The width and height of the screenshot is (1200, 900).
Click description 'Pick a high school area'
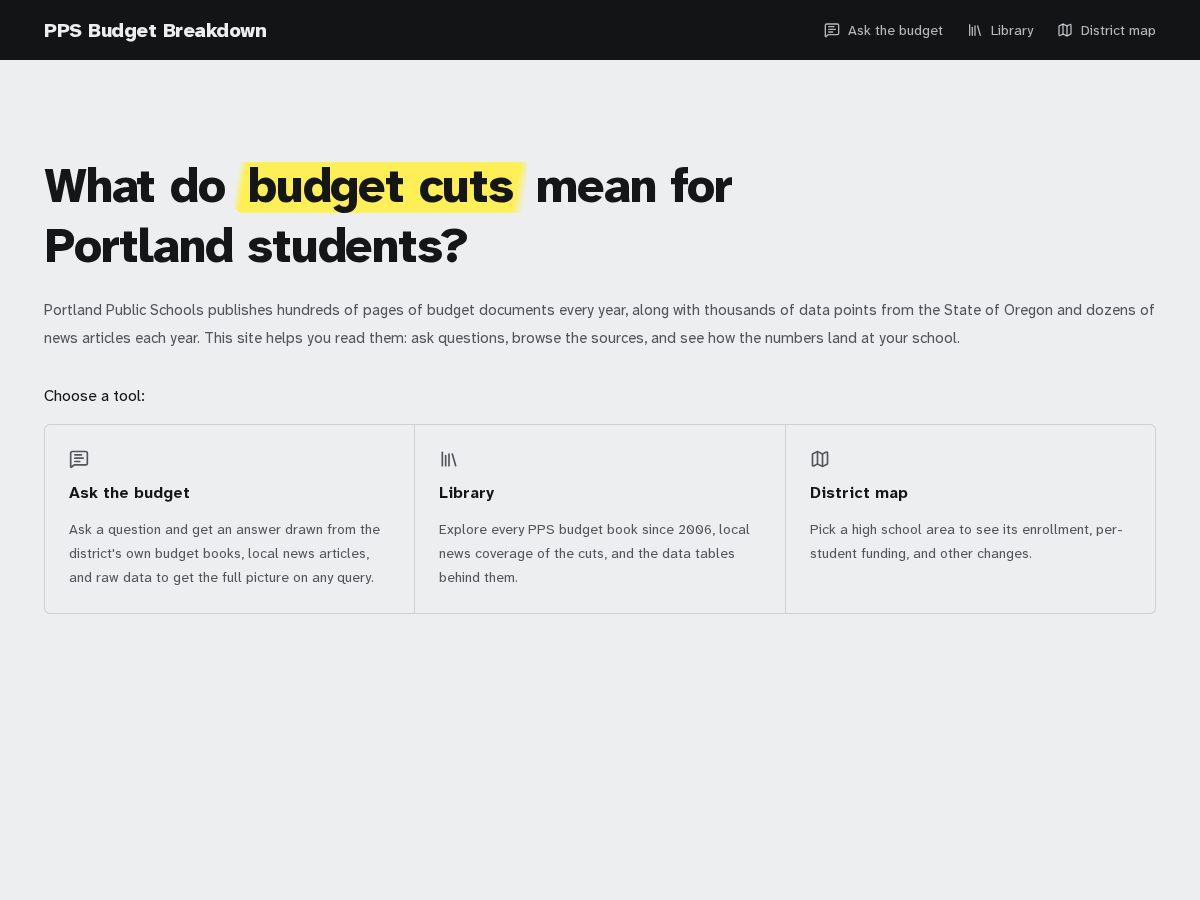(x=966, y=541)
